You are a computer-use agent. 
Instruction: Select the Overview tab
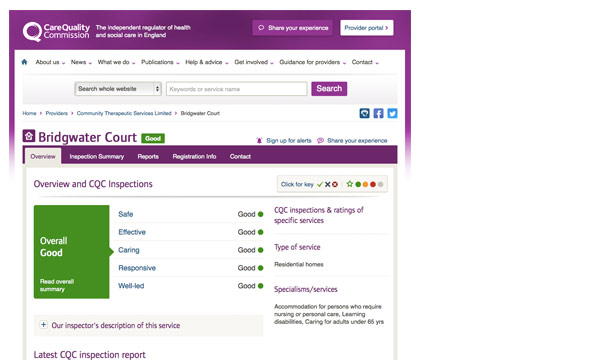coord(43,156)
